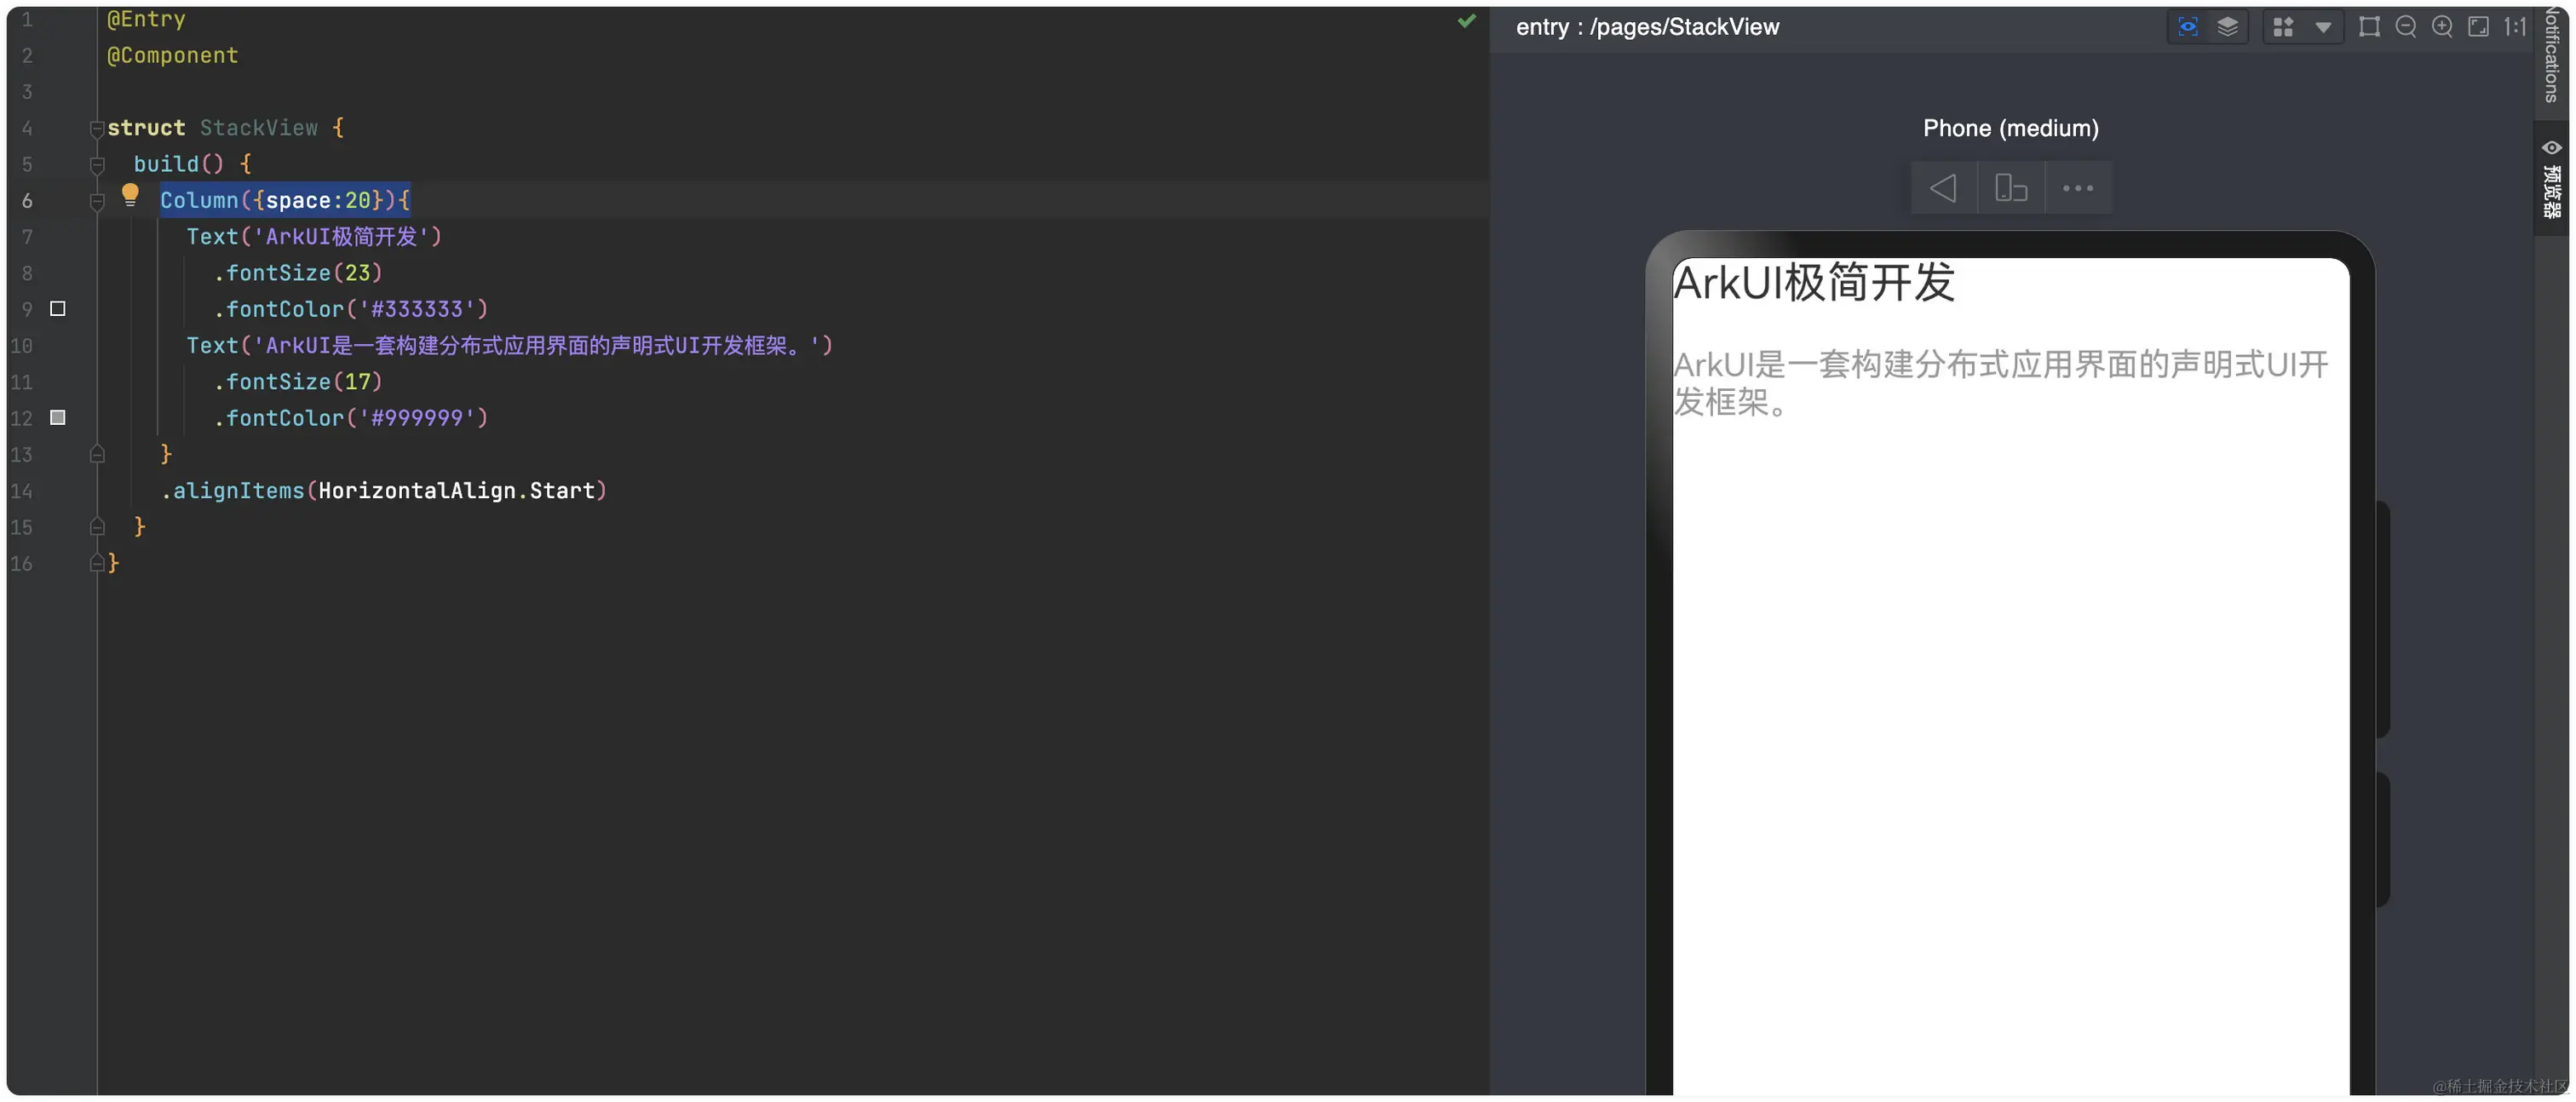Screen dimensions: 2576x1102
Task: Click the green checkmark inspection indicator
Action: point(1466,20)
